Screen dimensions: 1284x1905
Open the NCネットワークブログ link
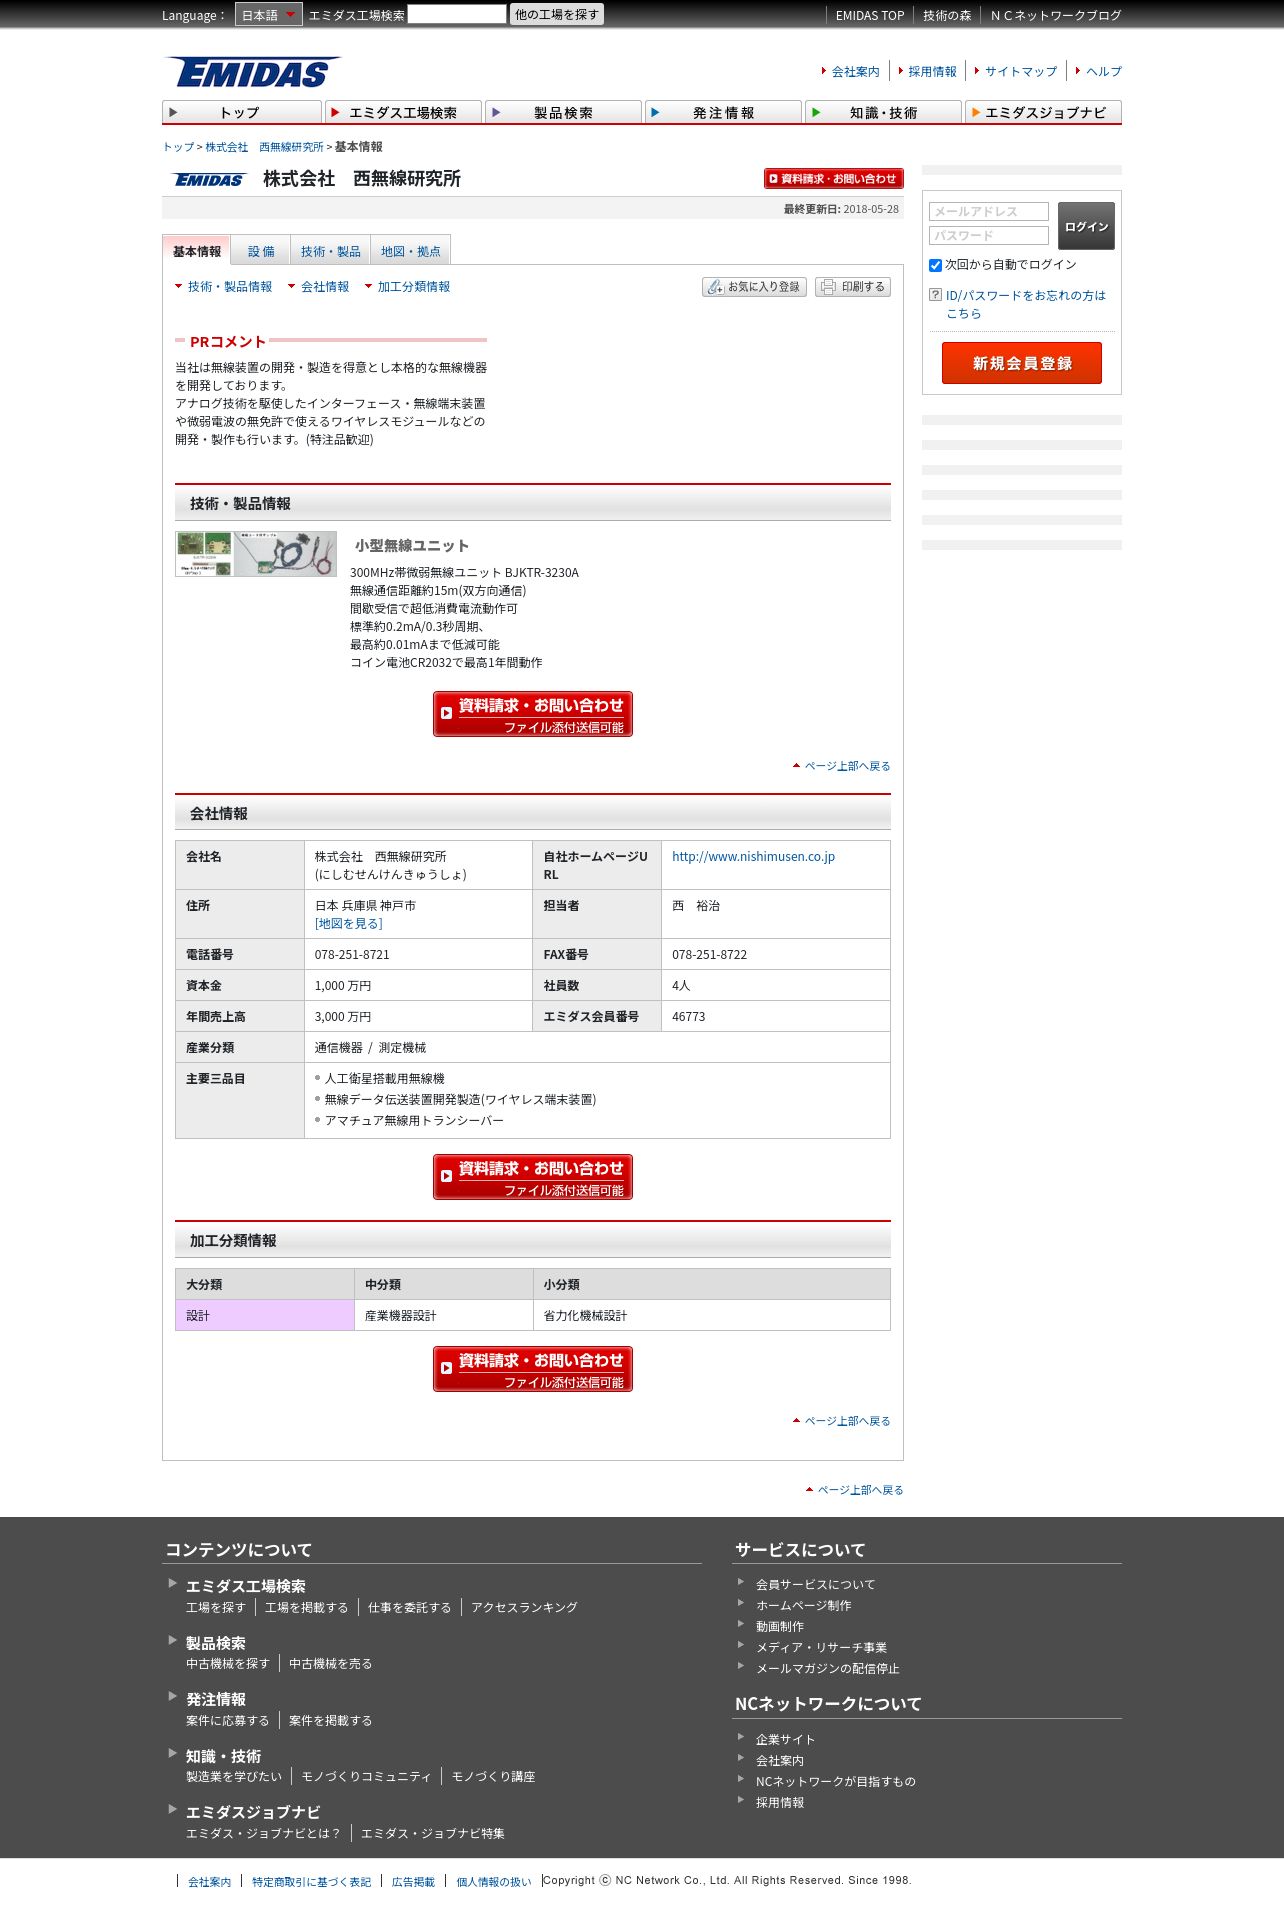tap(1056, 15)
